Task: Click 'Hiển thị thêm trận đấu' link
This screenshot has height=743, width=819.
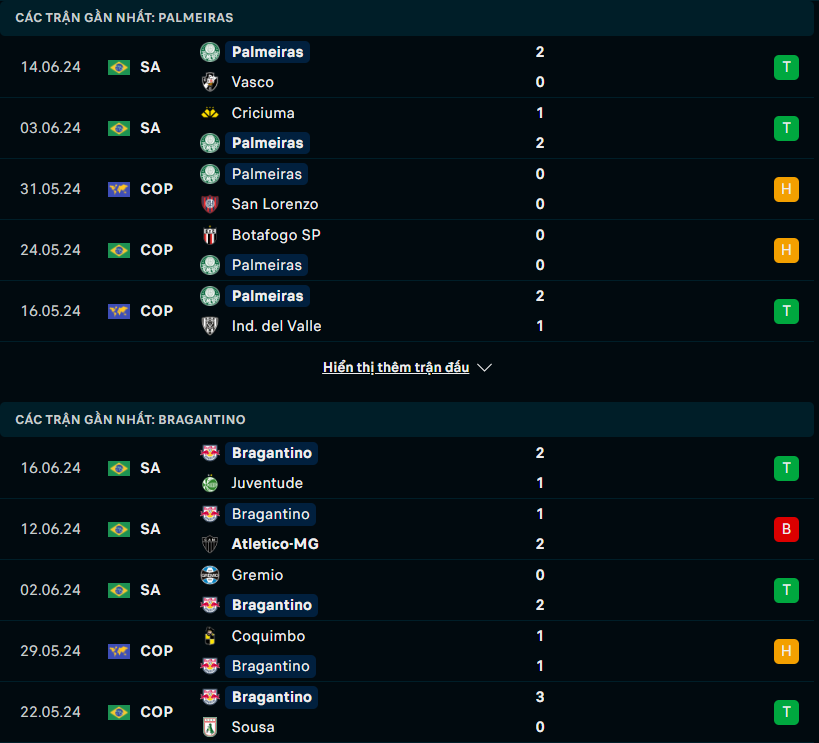Action: pos(396,367)
